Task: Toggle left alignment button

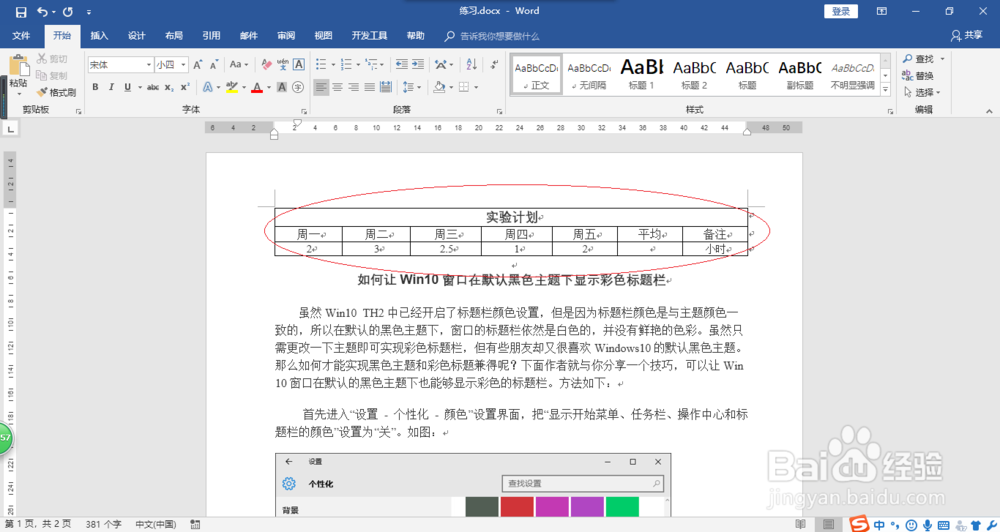Action: pos(321,87)
